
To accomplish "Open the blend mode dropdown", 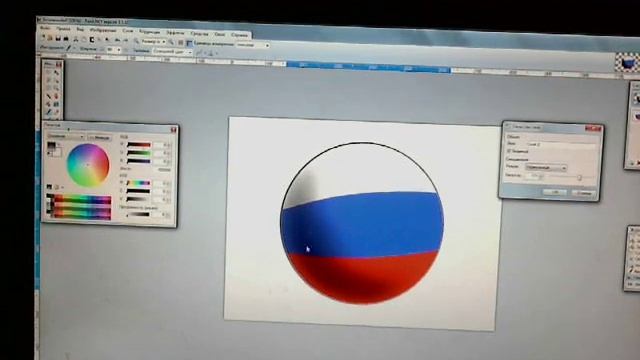I will (546, 168).
